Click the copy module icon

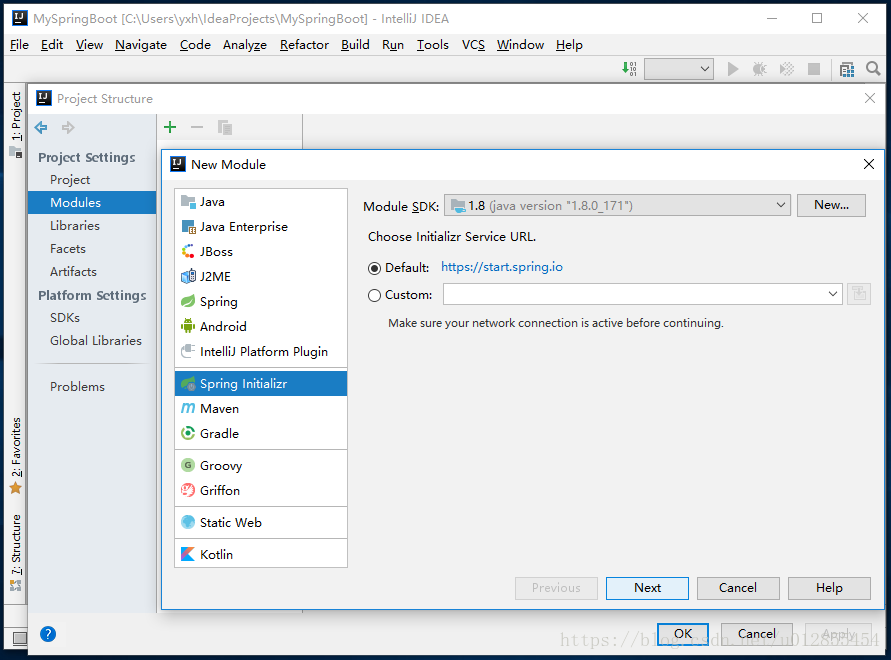click(224, 127)
